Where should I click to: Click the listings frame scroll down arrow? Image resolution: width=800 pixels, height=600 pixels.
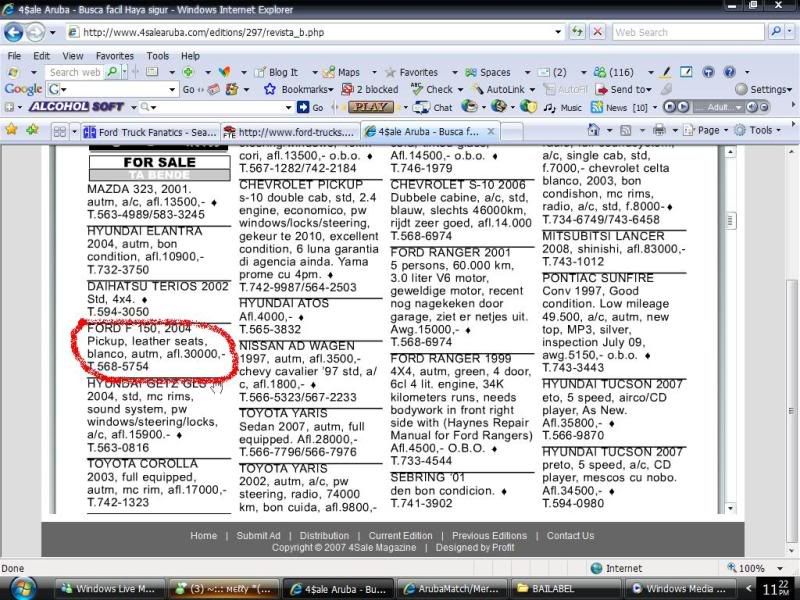point(730,508)
